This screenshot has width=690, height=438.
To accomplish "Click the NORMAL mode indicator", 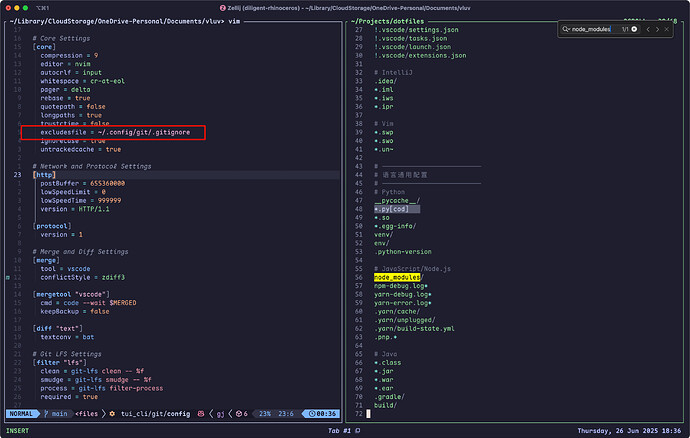I will pyautogui.click(x=21, y=414).
